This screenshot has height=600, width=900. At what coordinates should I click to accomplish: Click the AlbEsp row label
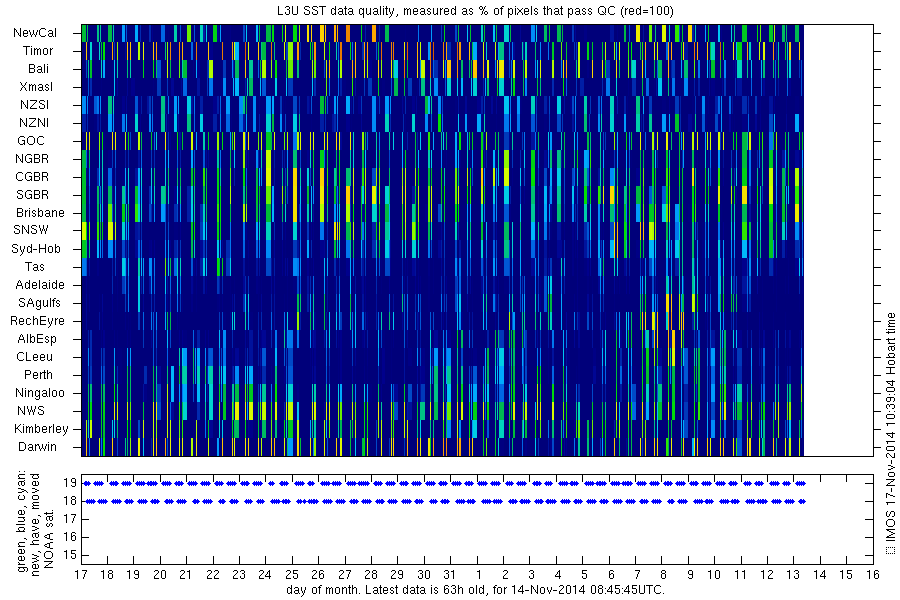37,339
